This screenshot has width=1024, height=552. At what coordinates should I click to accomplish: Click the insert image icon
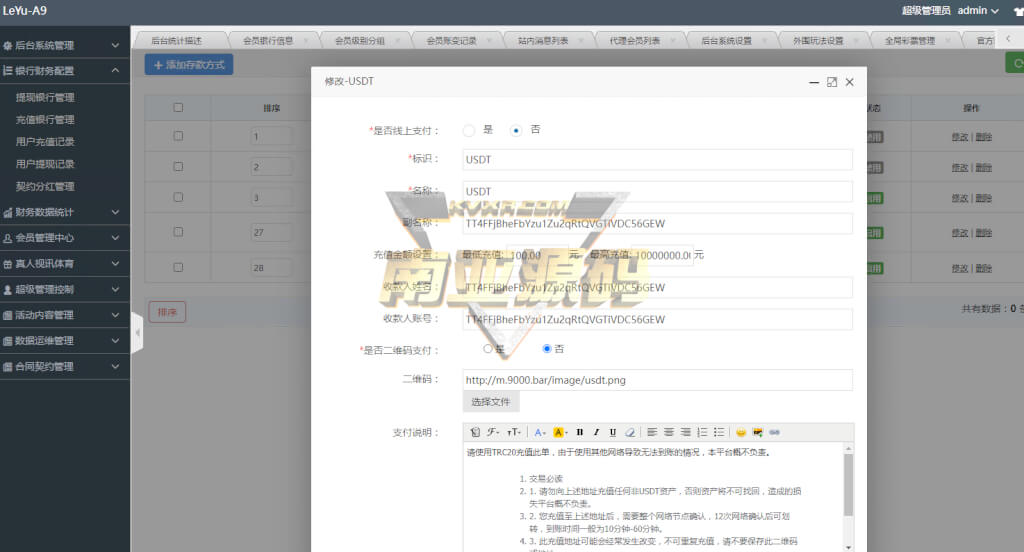click(758, 432)
